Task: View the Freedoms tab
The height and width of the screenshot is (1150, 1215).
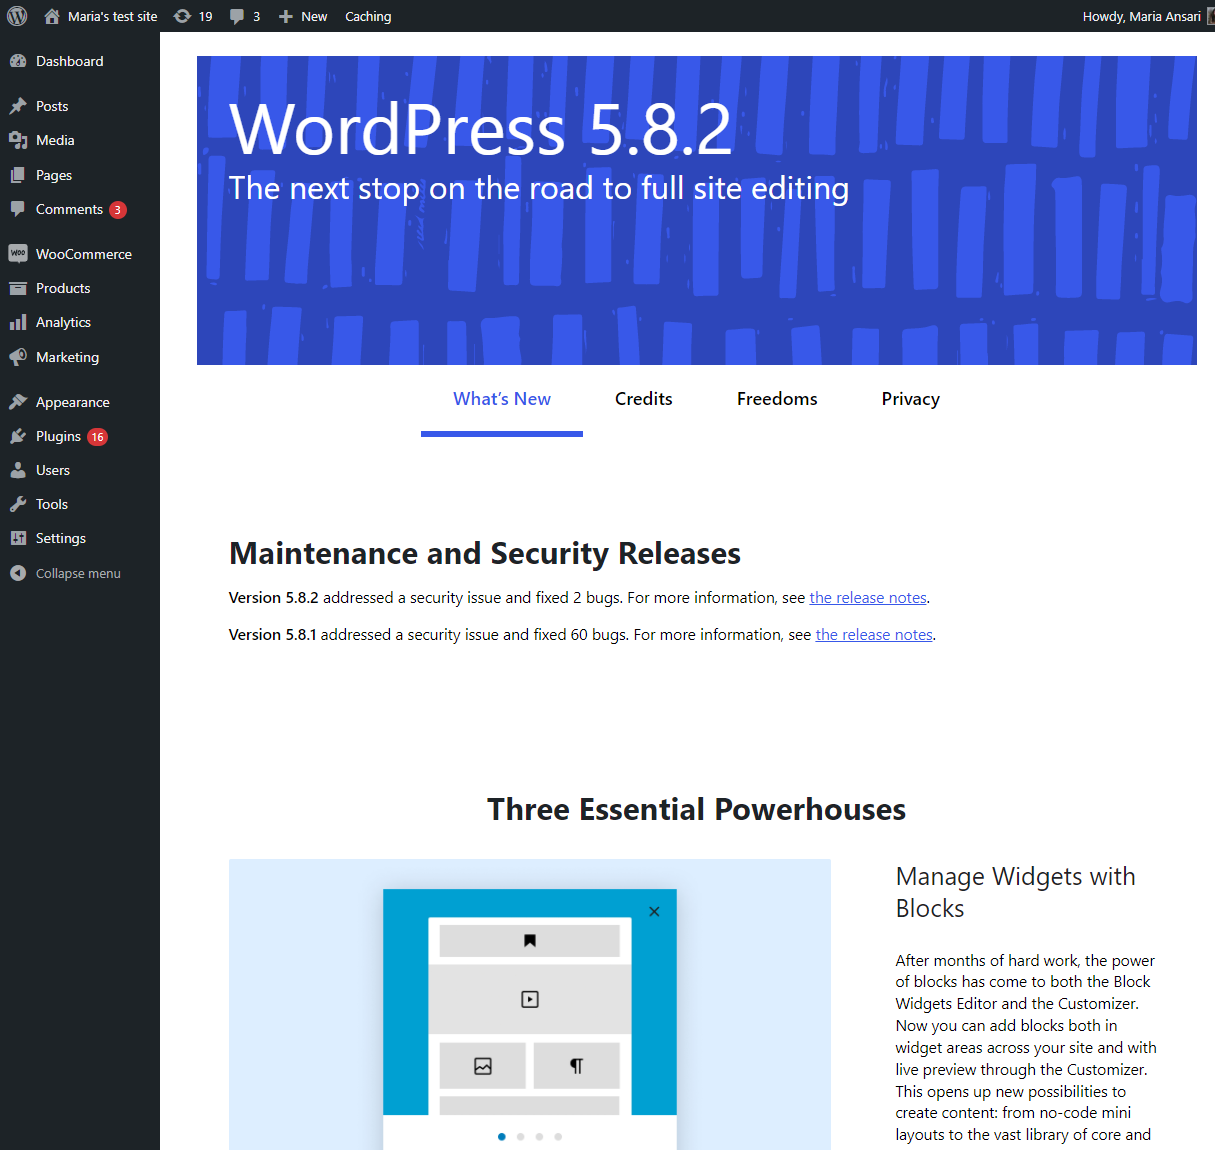Action: coord(777,398)
